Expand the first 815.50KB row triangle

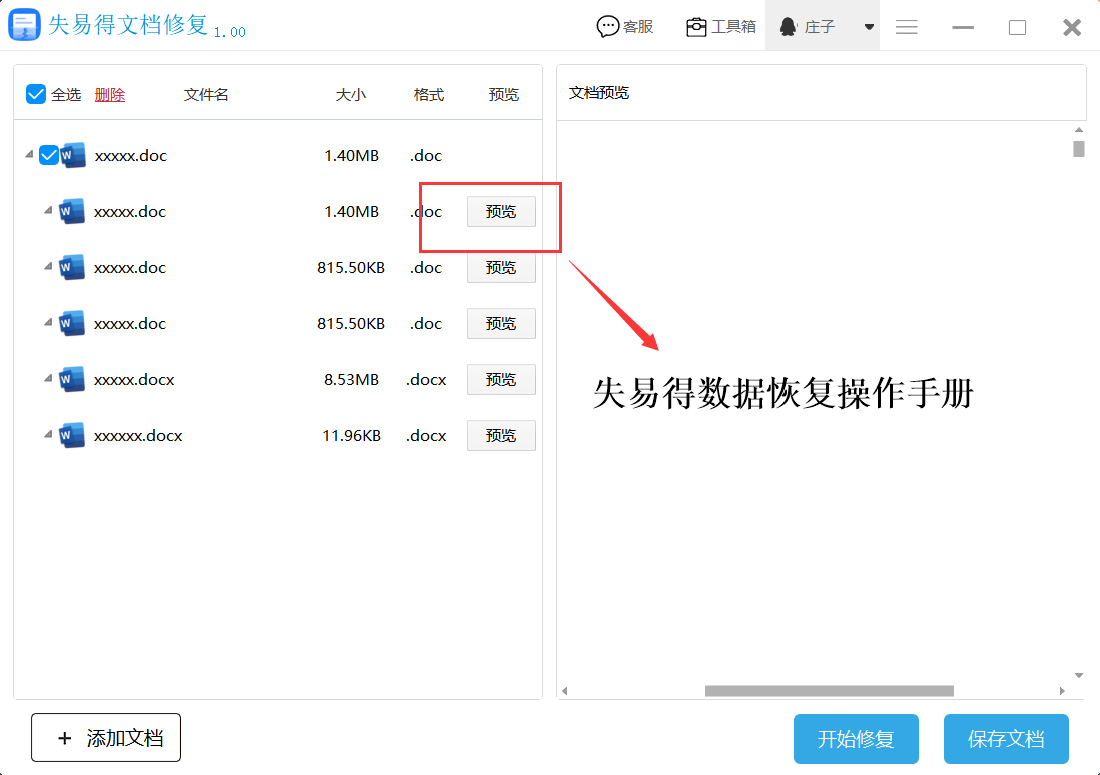(x=48, y=266)
